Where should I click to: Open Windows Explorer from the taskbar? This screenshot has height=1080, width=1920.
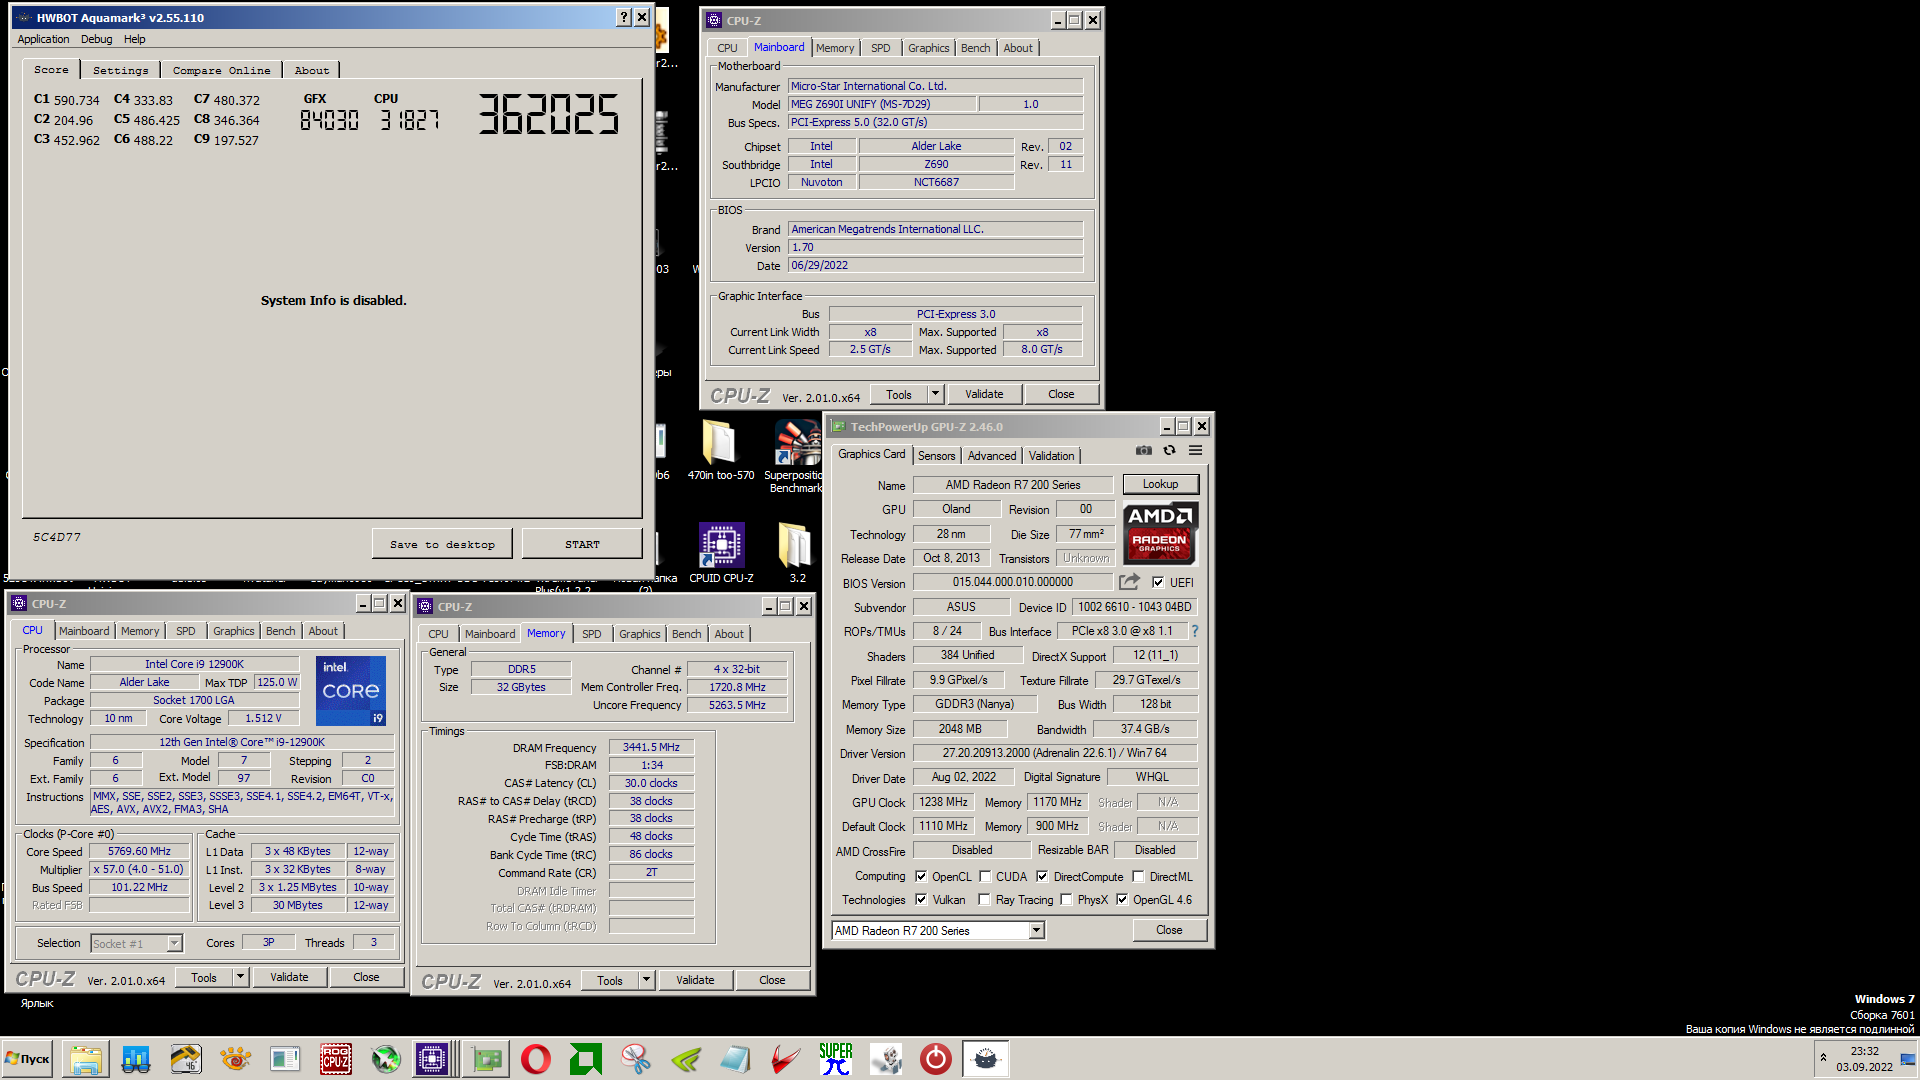(x=86, y=1059)
